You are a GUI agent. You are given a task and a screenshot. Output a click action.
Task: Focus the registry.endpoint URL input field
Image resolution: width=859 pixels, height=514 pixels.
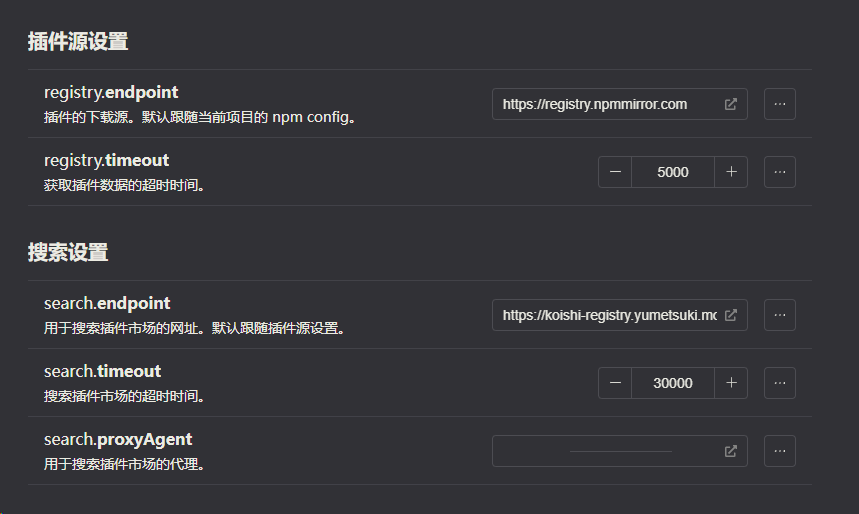[x=607, y=104]
